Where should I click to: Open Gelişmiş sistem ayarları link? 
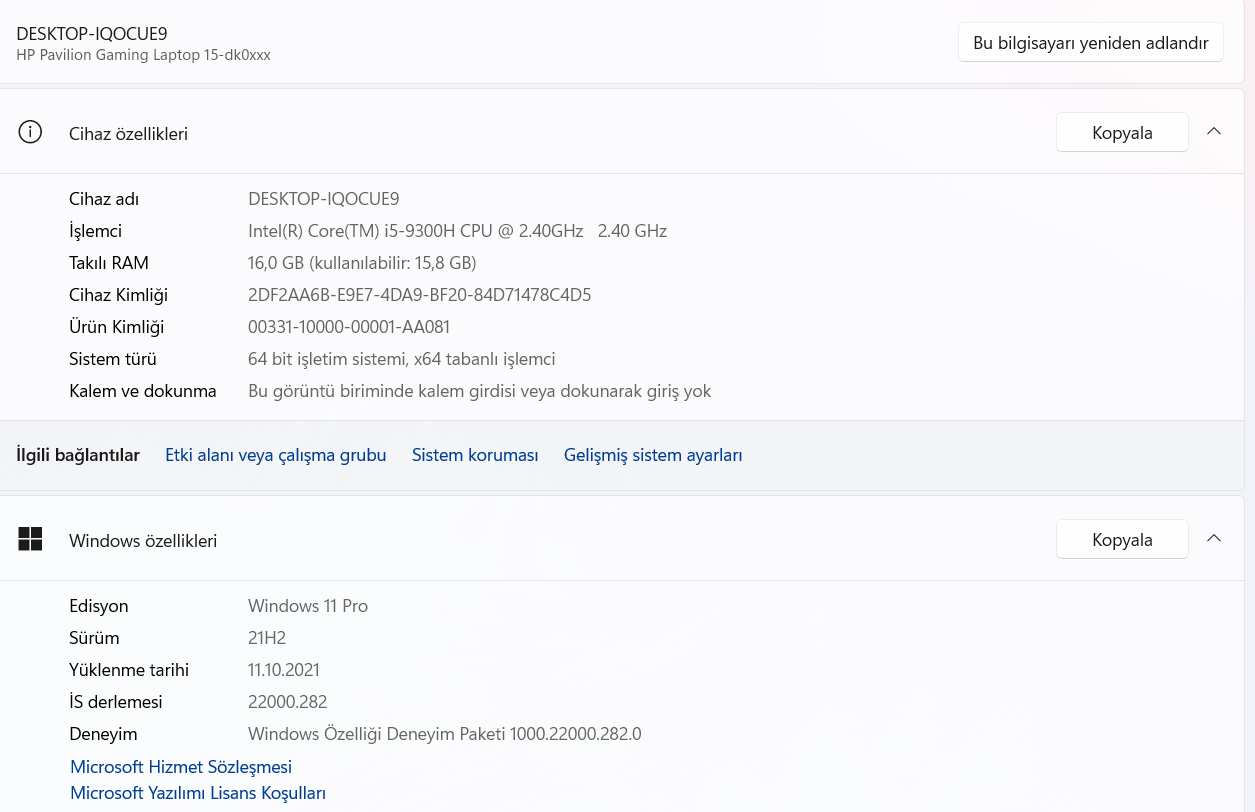coord(653,455)
